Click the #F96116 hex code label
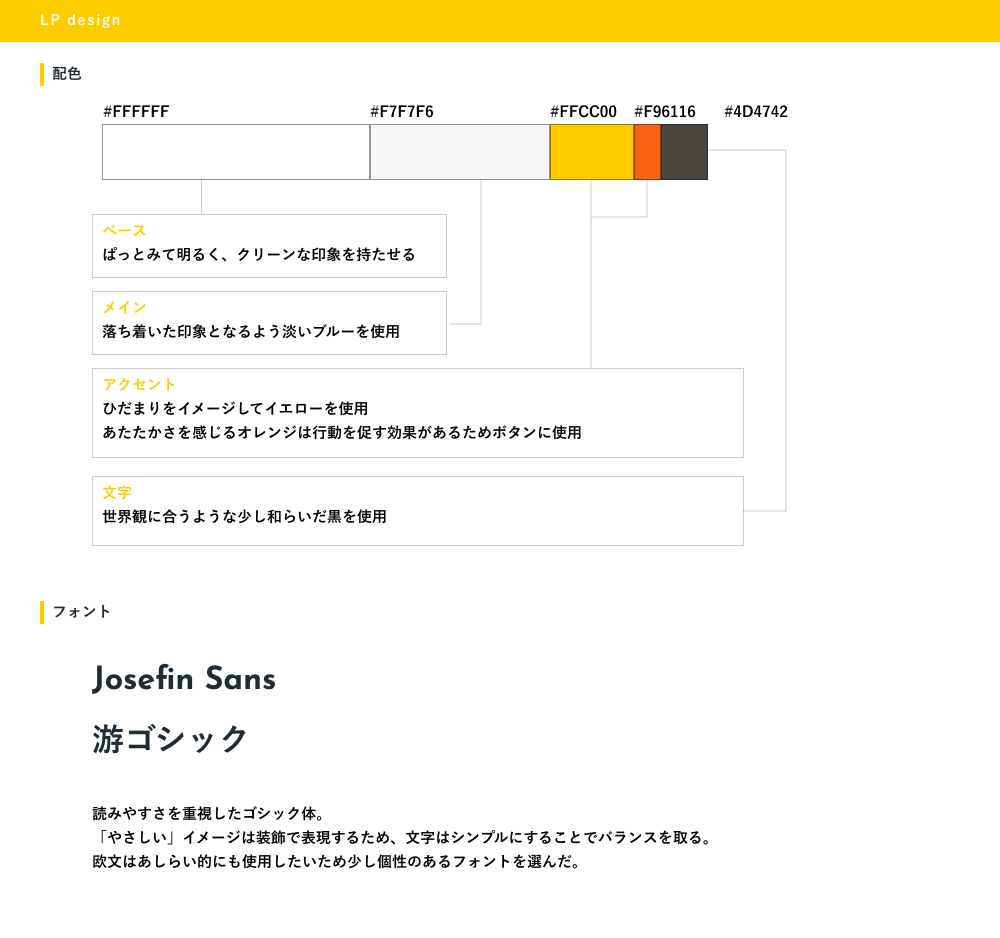This screenshot has height=938, width=1000. pyautogui.click(x=665, y=112)
